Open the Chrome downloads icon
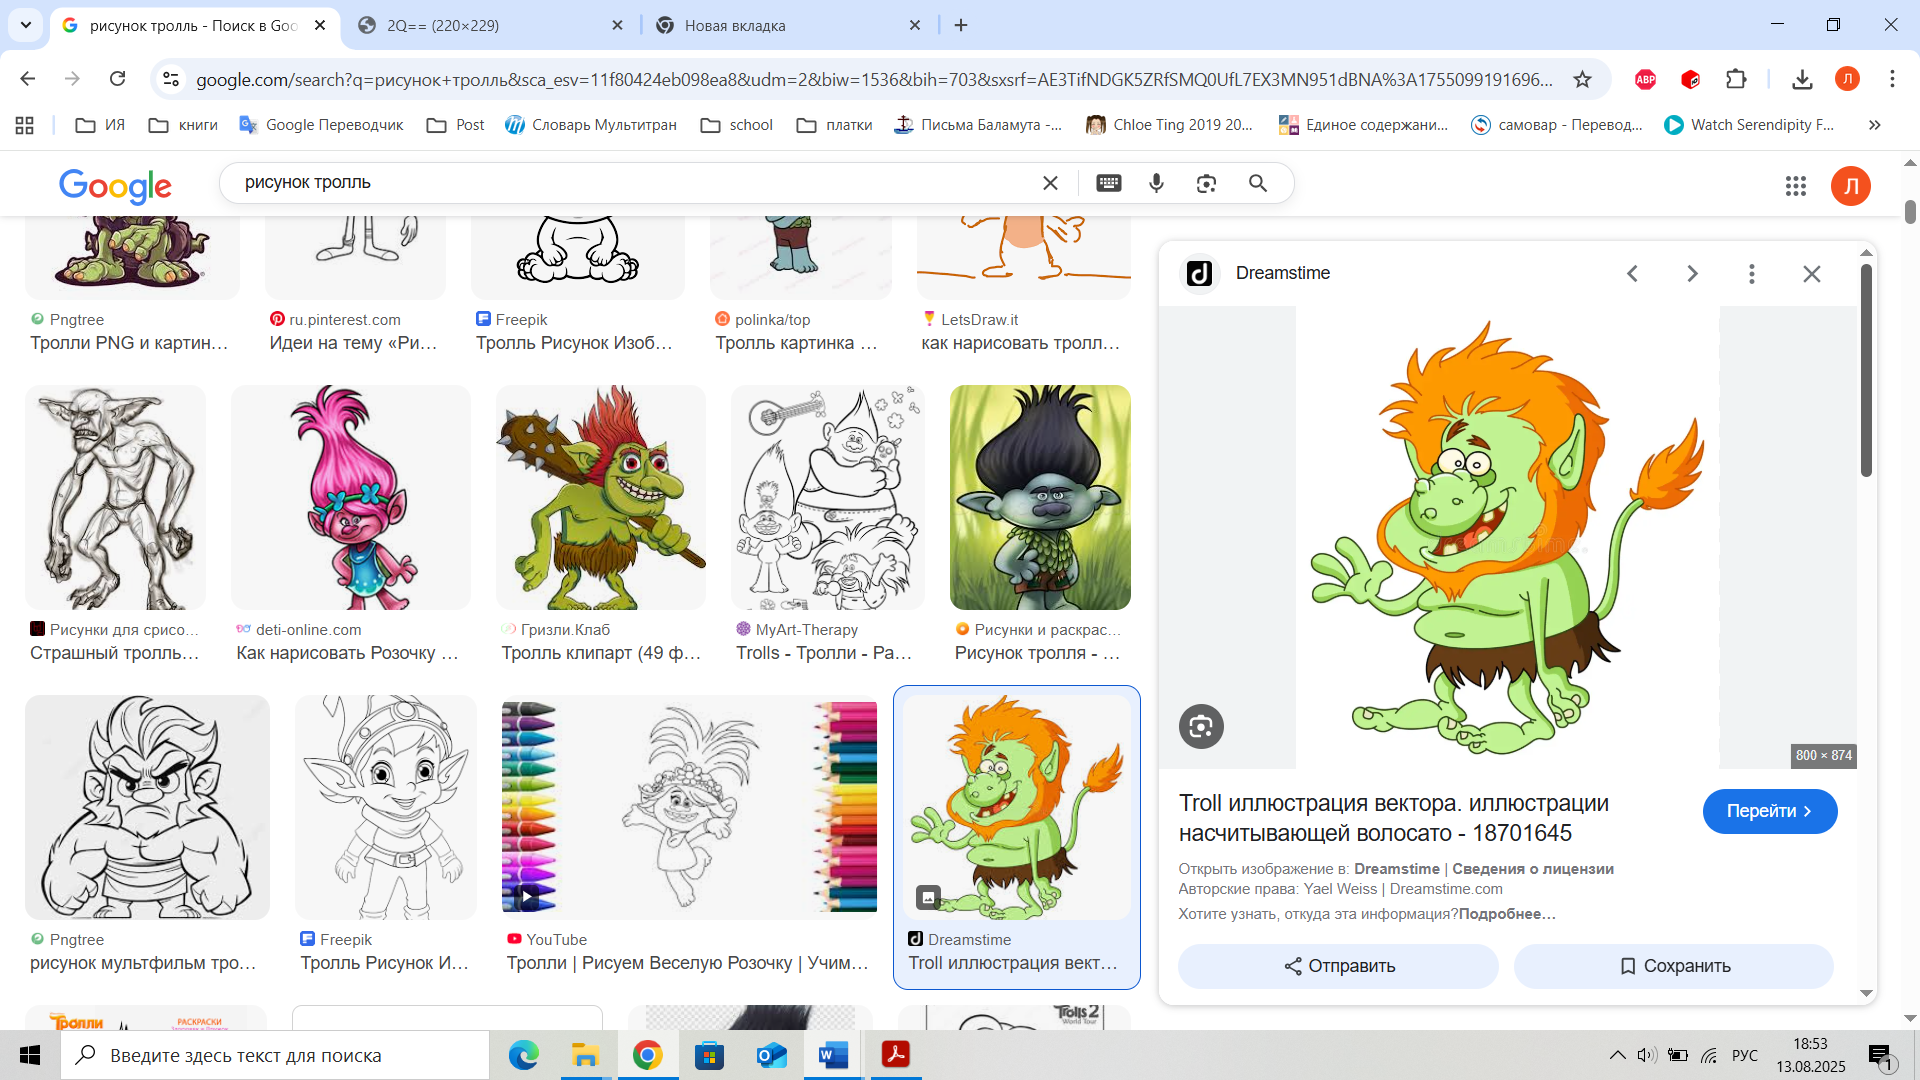 click(1802, 79)
